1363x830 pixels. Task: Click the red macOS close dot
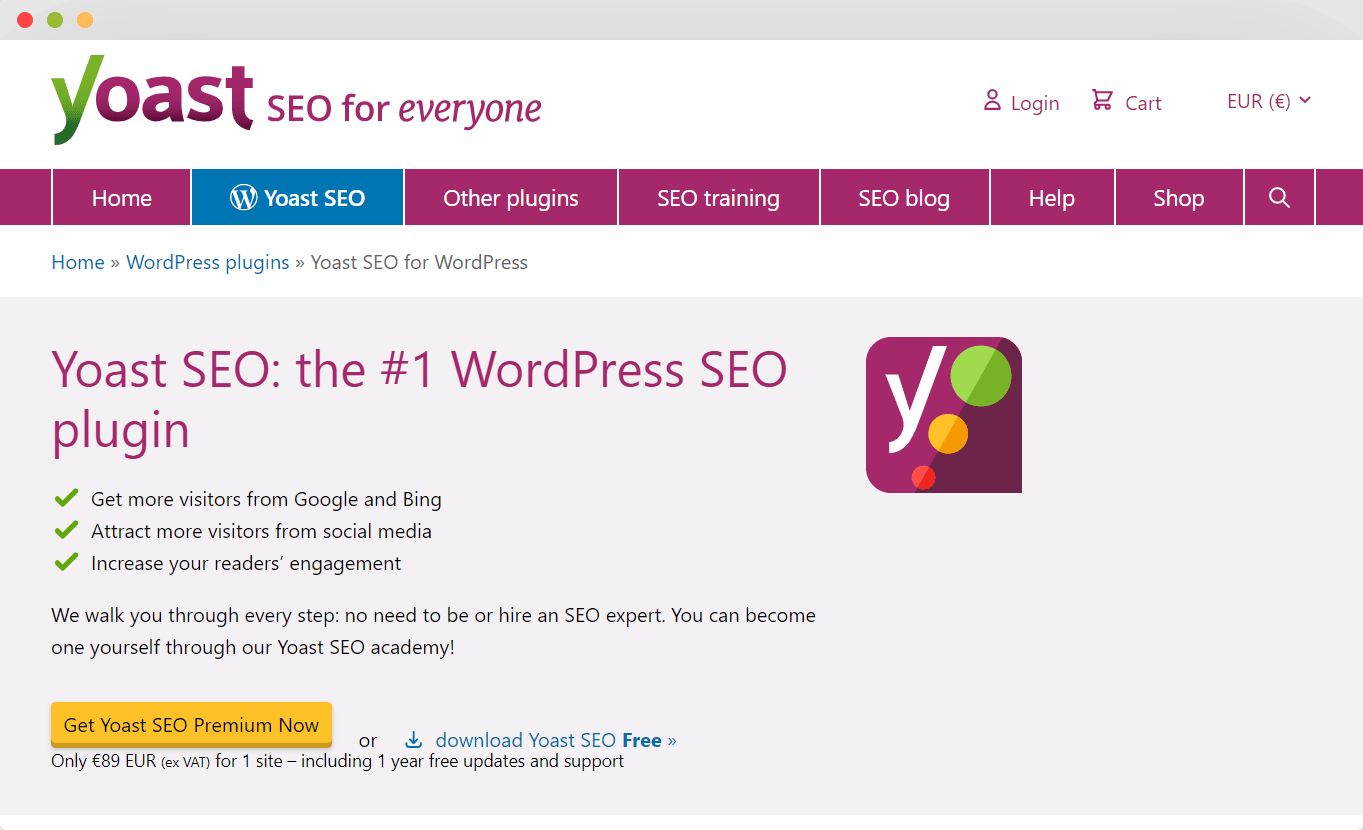click(x=25, y=20)
